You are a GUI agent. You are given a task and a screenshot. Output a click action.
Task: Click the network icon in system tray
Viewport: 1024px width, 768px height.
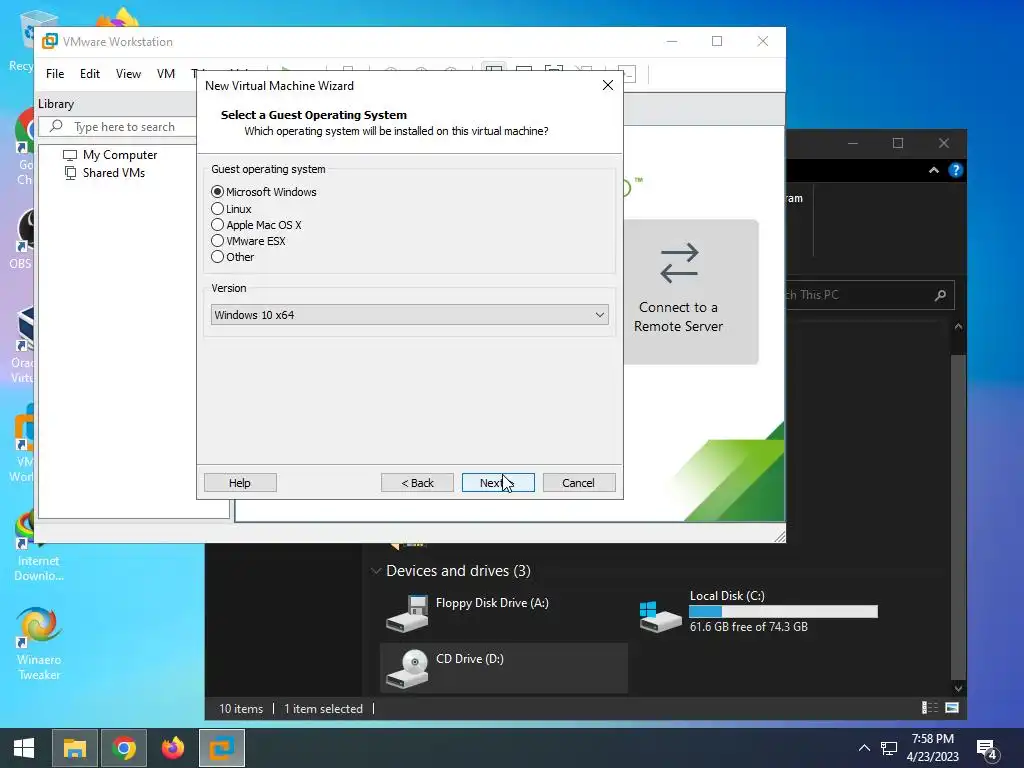[x=889, y=748]
